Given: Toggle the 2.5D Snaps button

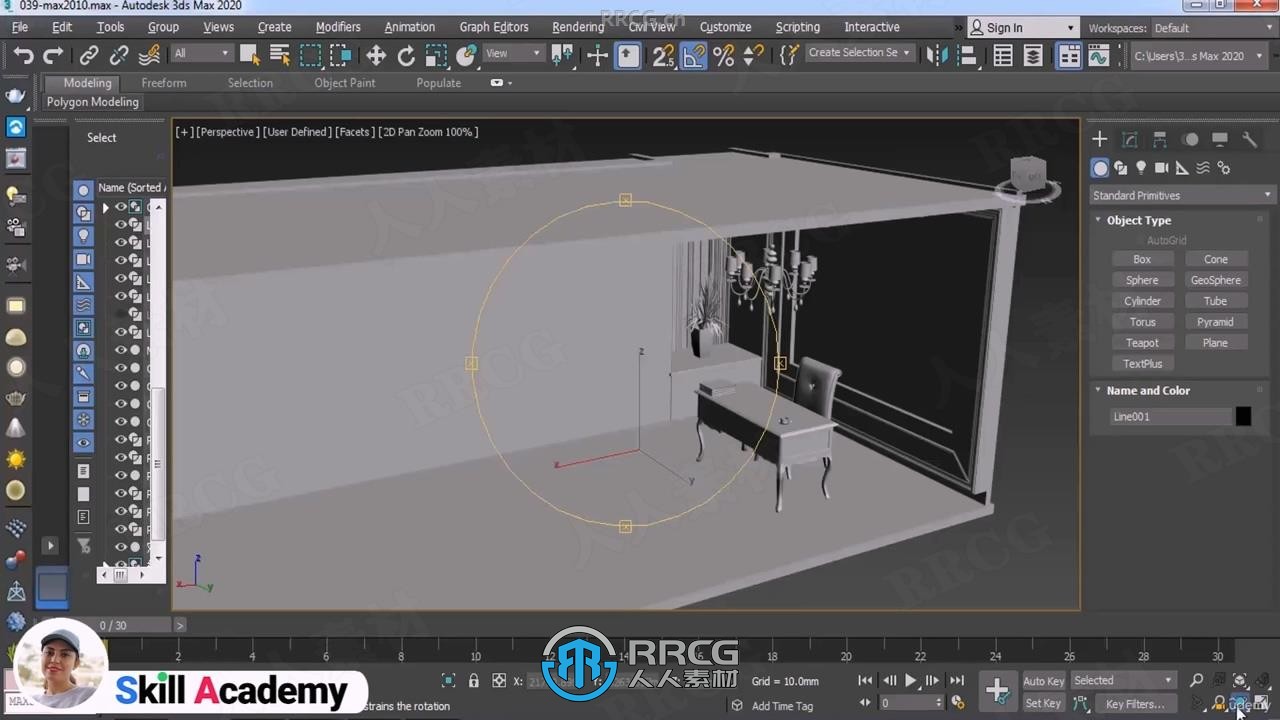Looking at the screenshot, I should coord(663,56).
